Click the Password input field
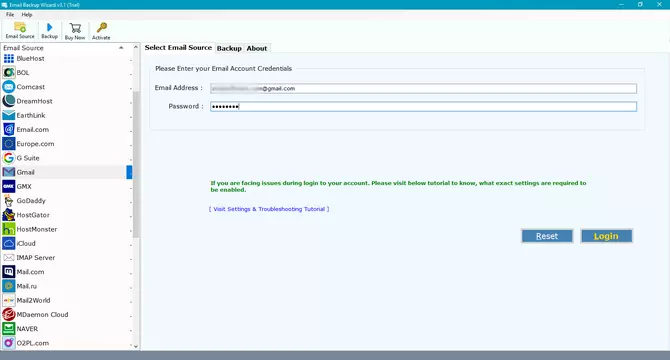 pos(423,106)
